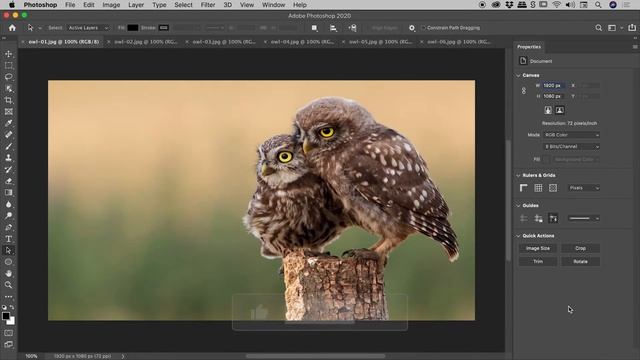
Task: Open the Pixels ruler units dropdown
Action: (x=584, y=188)
